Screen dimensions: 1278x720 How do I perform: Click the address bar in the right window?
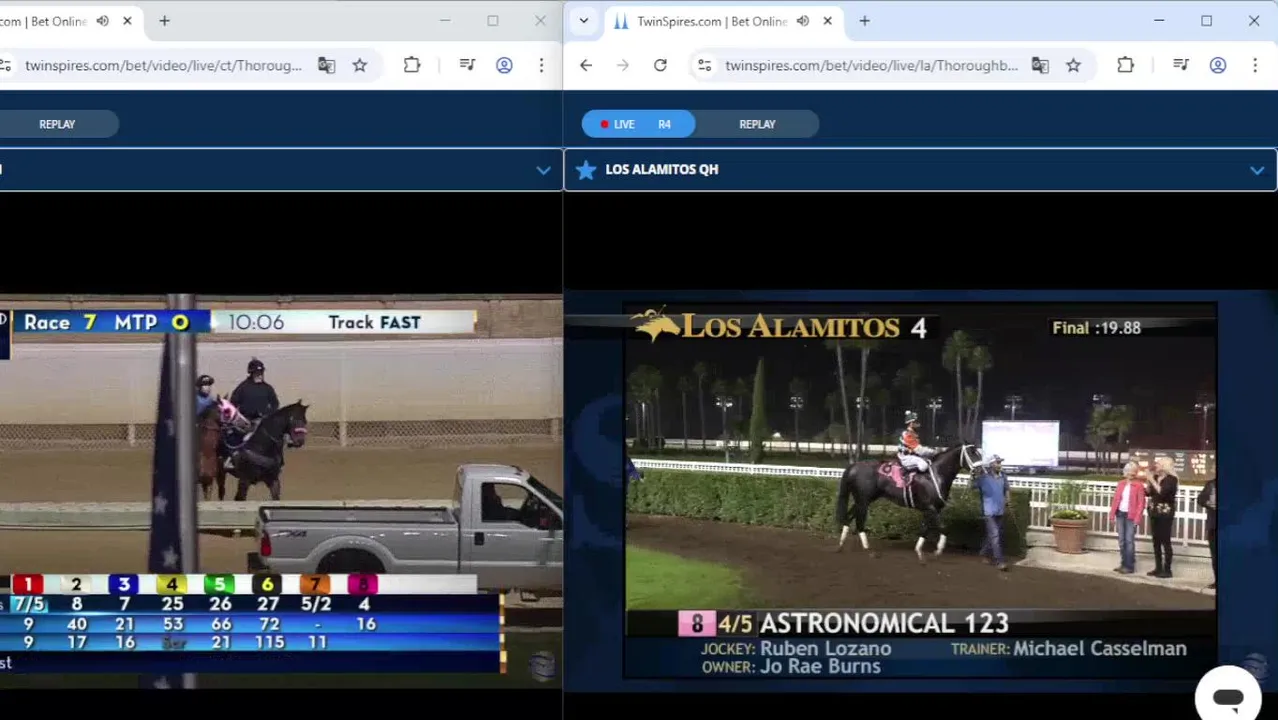coord(871,65)
